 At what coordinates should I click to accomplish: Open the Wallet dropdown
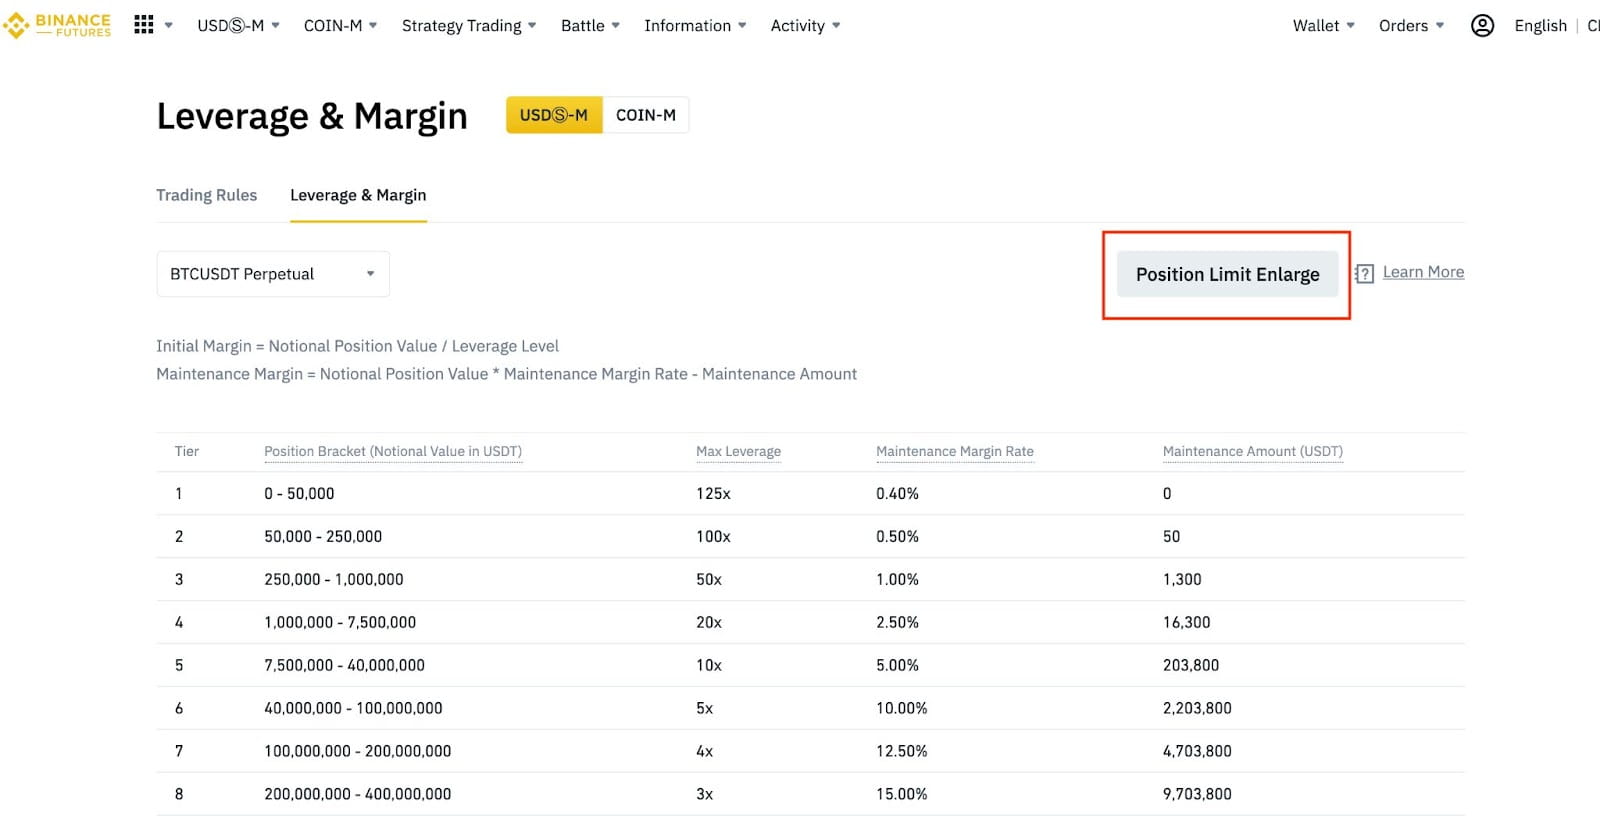(x=1323, y=26)
